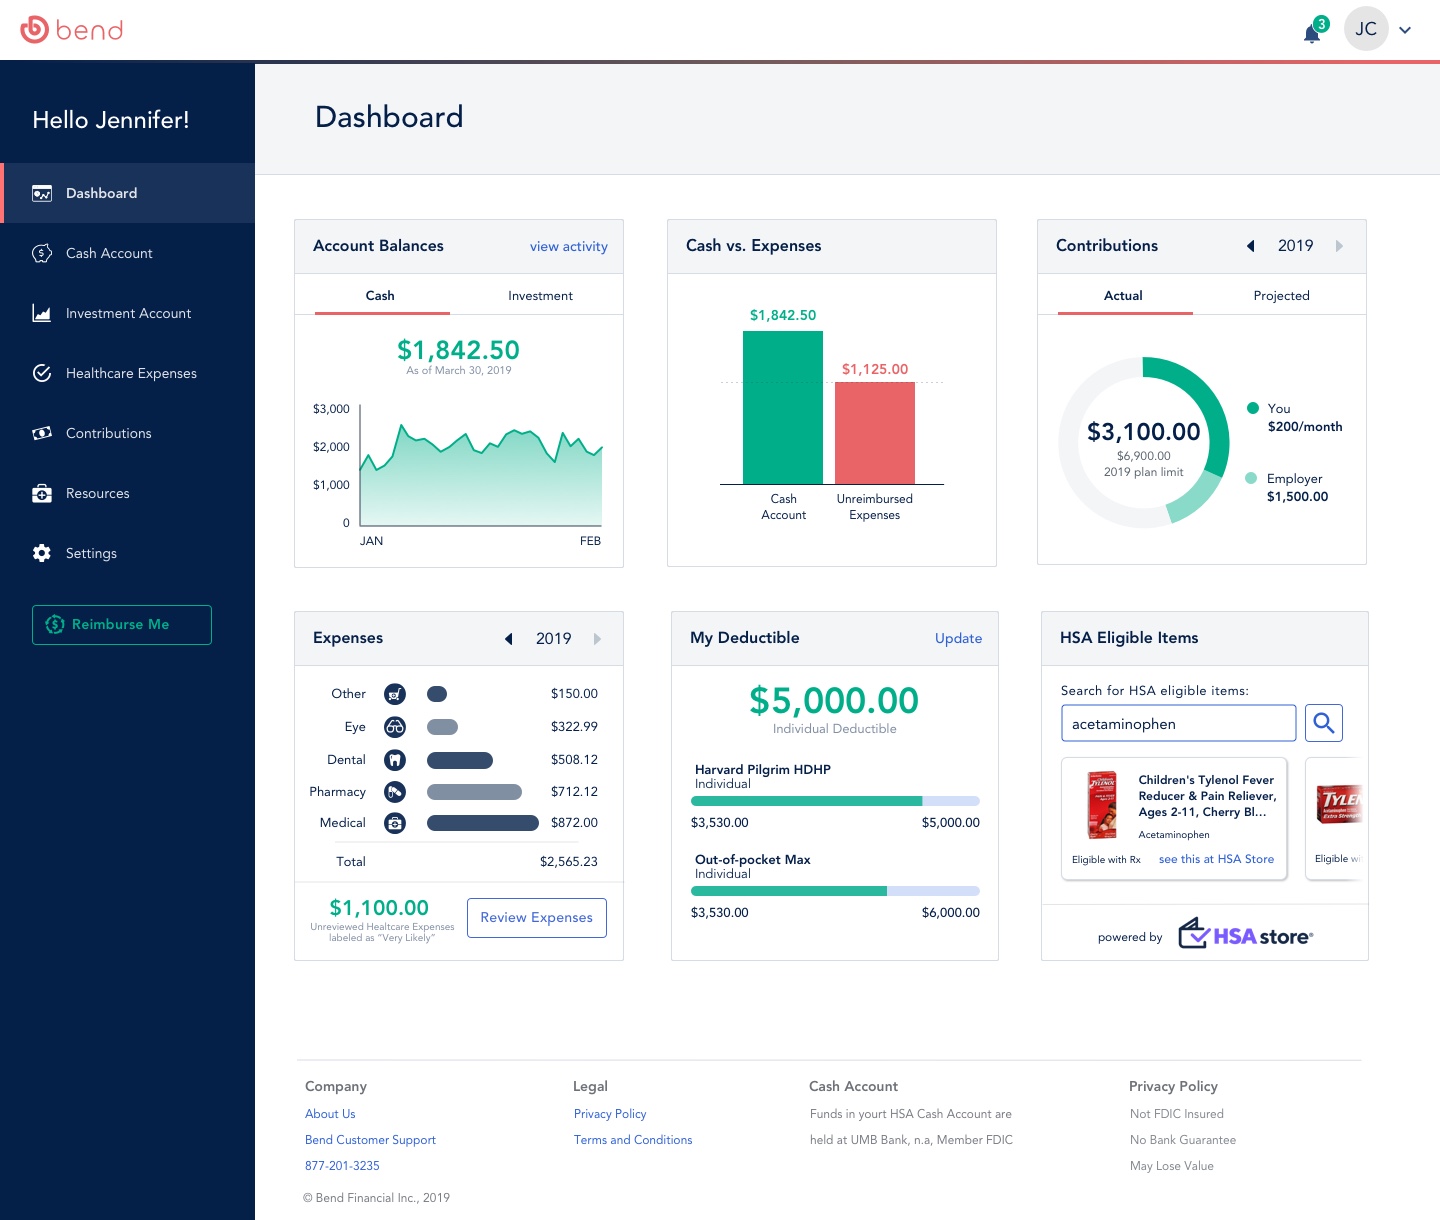1440x1220 pixels.
Task: Click the Pharmacy pill icon
Action: coord(395,792)
